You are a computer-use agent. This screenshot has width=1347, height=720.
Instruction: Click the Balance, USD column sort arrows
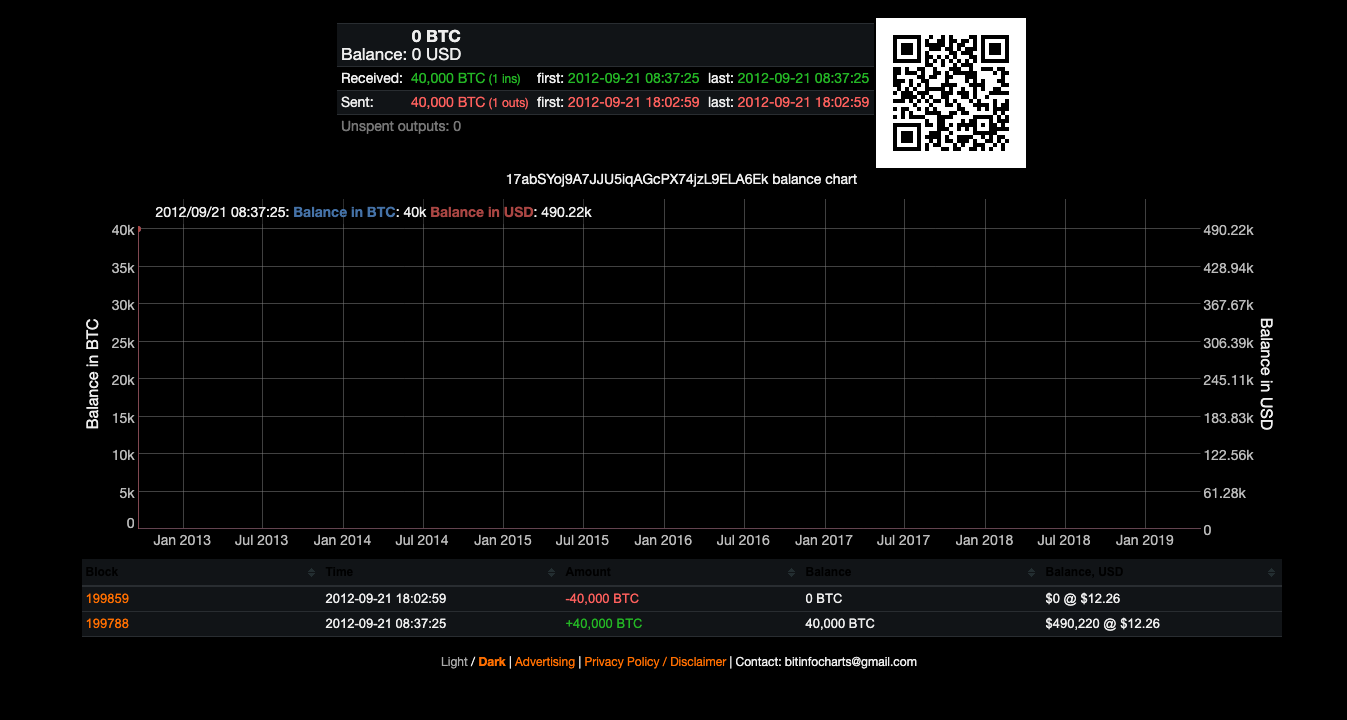(x=1271, y=572)
